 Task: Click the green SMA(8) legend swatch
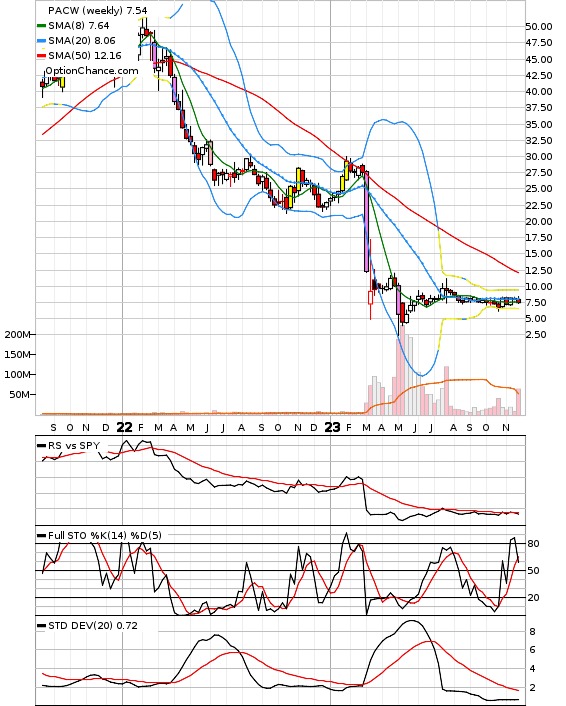[41, 26]
